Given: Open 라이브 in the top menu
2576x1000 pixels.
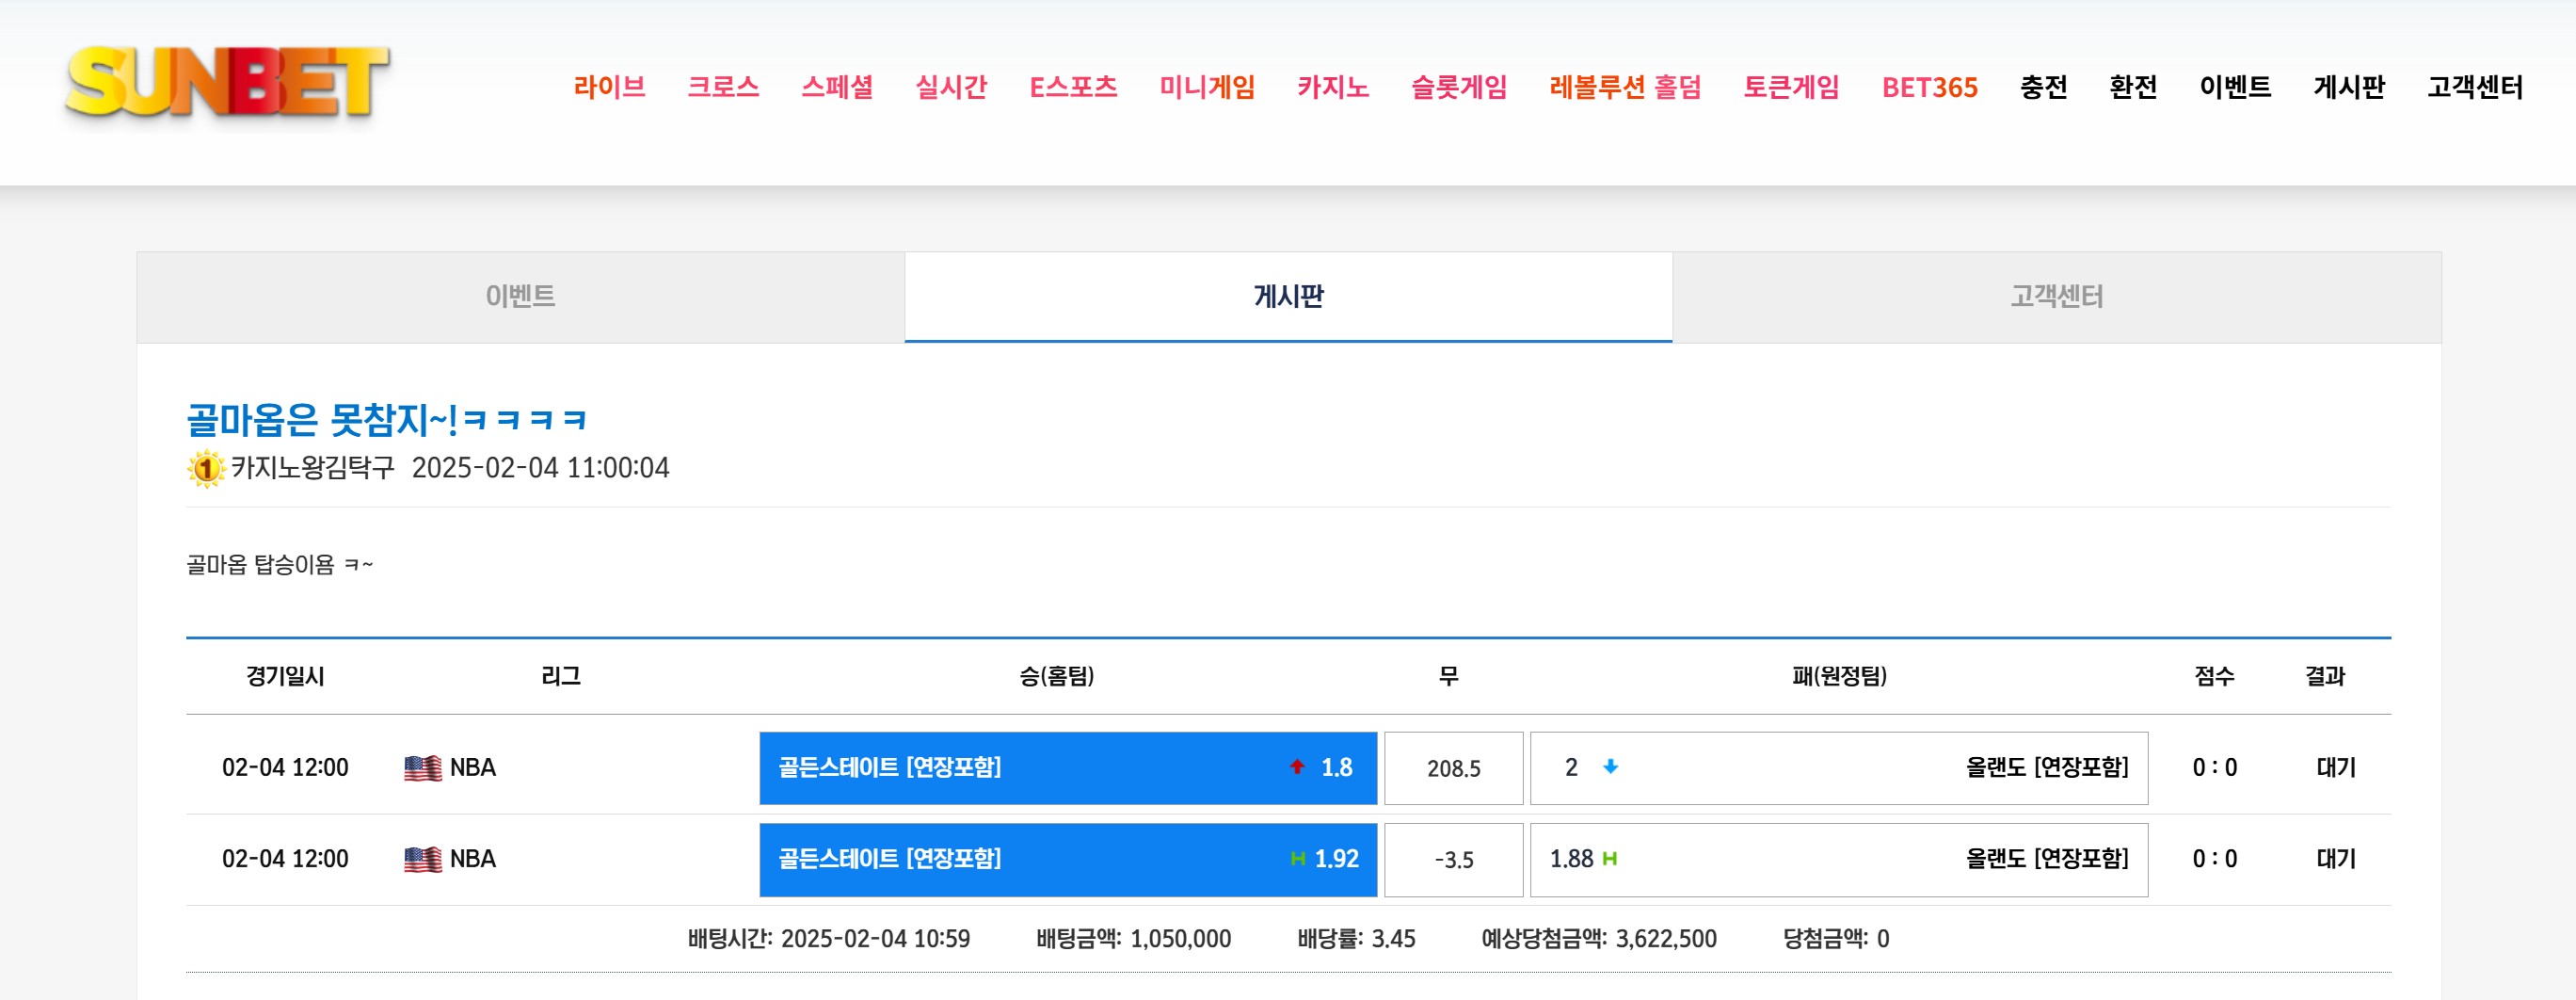Looking at the screenshot, I should coord(609,88).
